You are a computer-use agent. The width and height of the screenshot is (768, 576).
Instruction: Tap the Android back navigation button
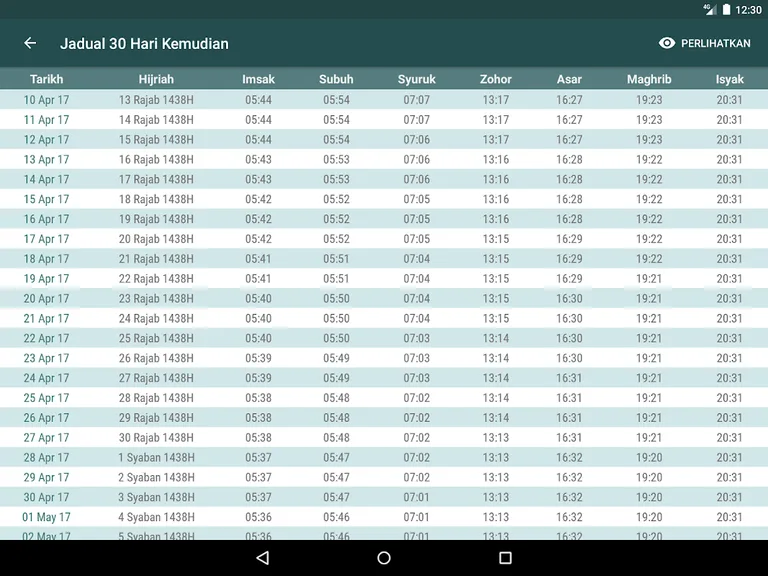[x=263, y=557]
